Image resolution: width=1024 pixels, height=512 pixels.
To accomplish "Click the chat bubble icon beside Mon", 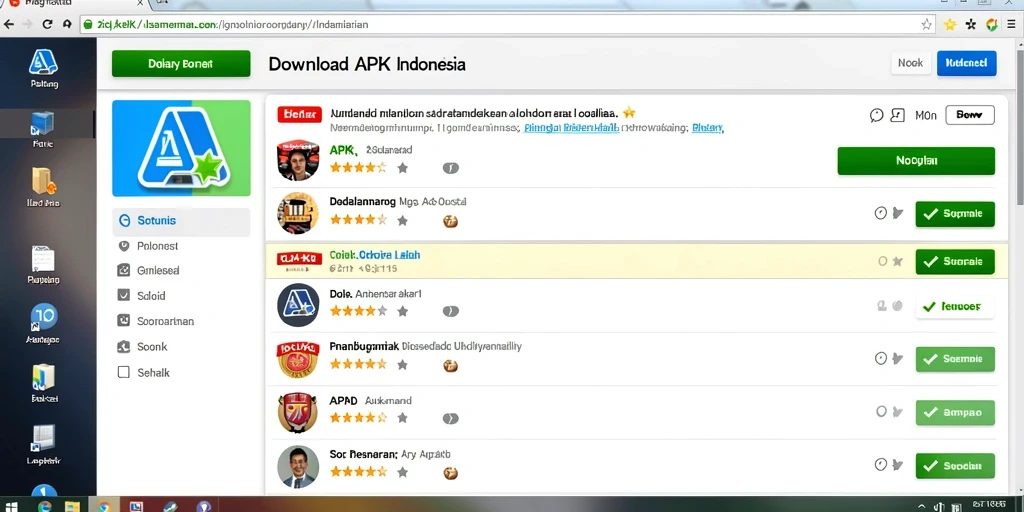I will pyautogui.click(x=876, y=116).
